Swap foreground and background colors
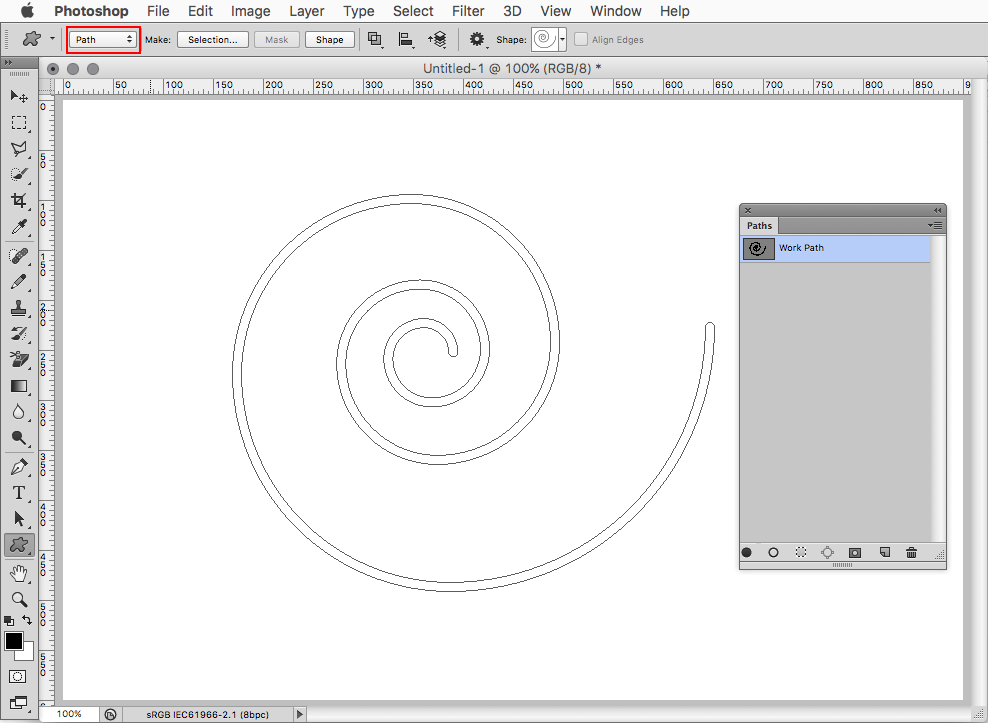988x723 pixels. [27, 621]
